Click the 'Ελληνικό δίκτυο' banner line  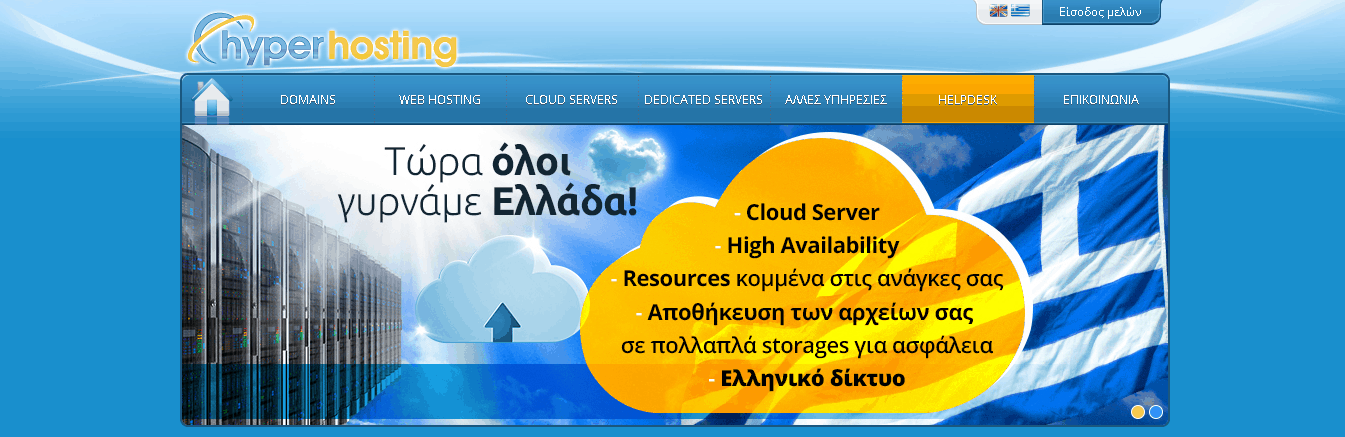[x=806, y=379]
